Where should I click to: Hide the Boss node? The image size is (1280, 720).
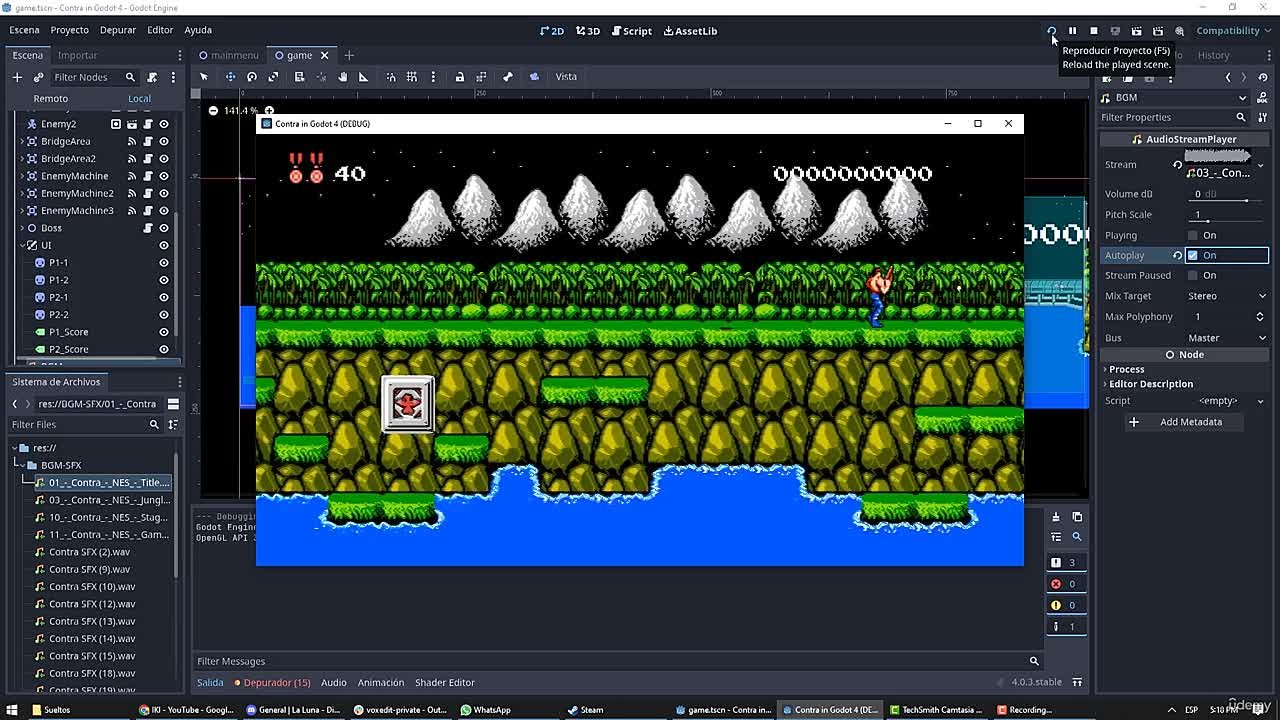point(164,228)
